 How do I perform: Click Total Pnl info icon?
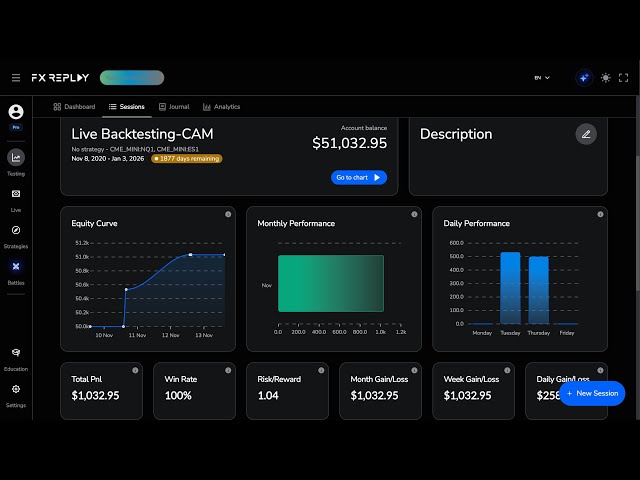tap(135, 370)
